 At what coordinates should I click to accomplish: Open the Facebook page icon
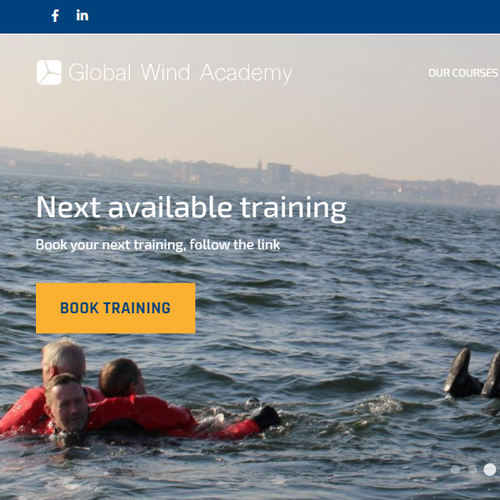55,16
